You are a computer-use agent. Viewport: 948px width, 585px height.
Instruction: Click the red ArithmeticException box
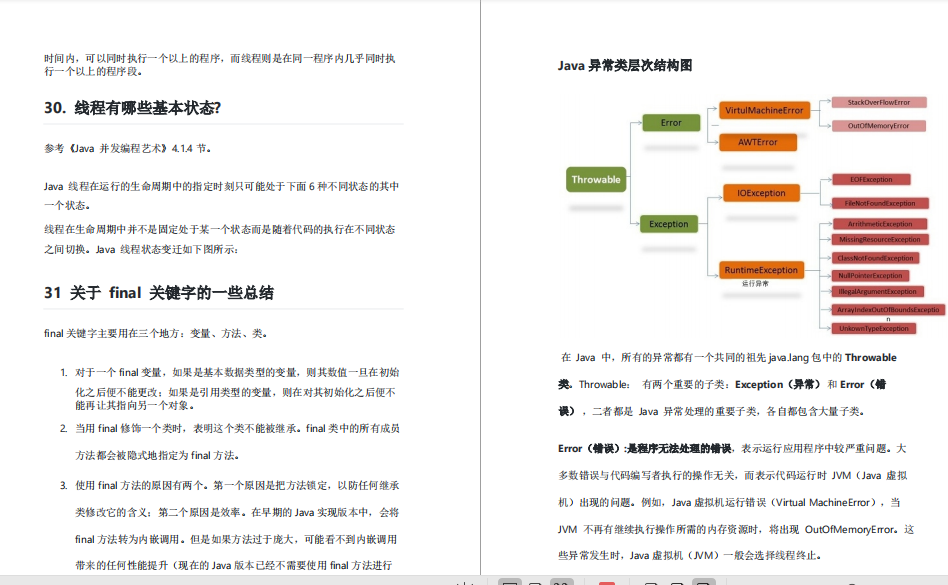pyautogui.click(x=880, y=224)
